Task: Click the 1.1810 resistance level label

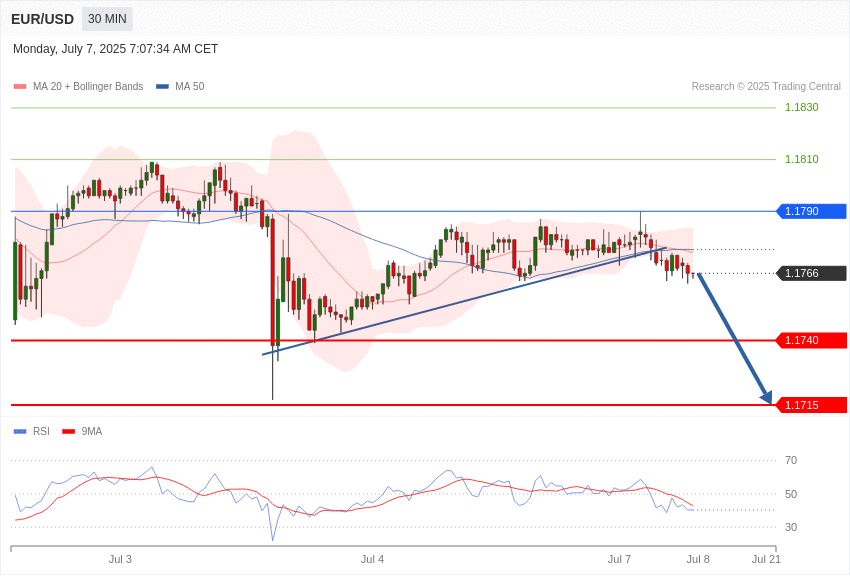Action: click(x=802, y=159)
